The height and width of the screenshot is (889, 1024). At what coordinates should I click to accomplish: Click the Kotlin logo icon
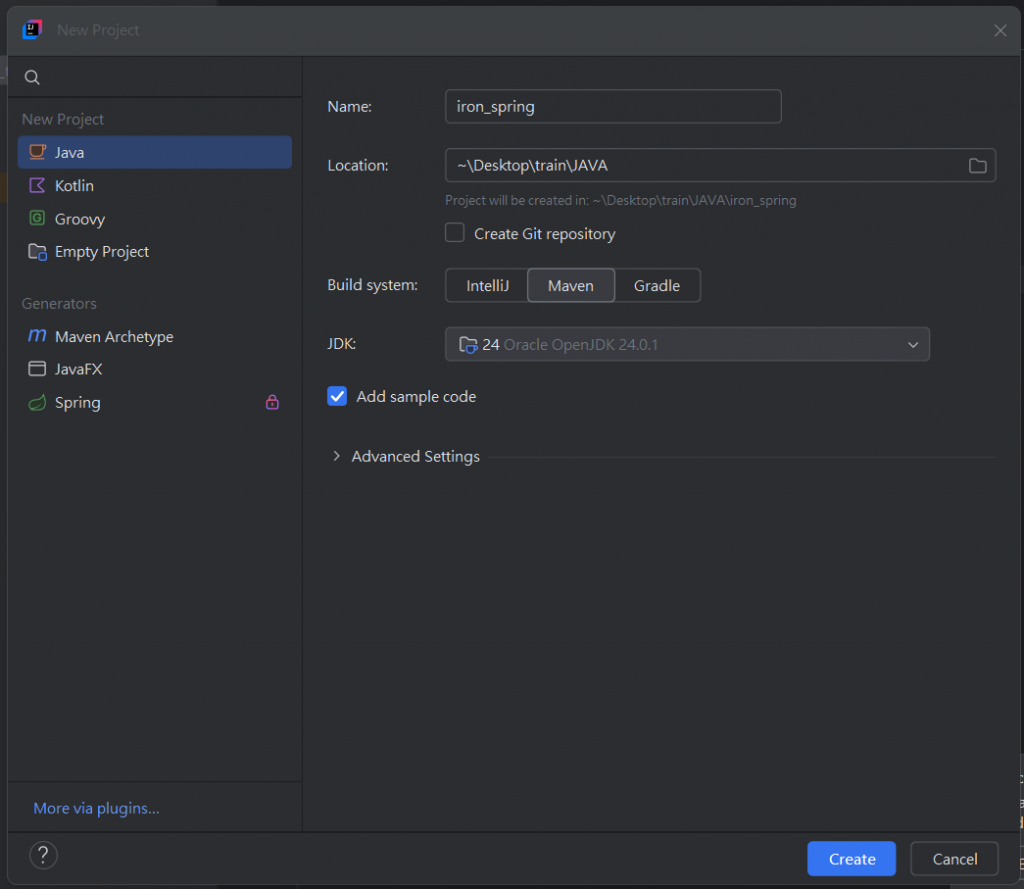click(37, 186)
